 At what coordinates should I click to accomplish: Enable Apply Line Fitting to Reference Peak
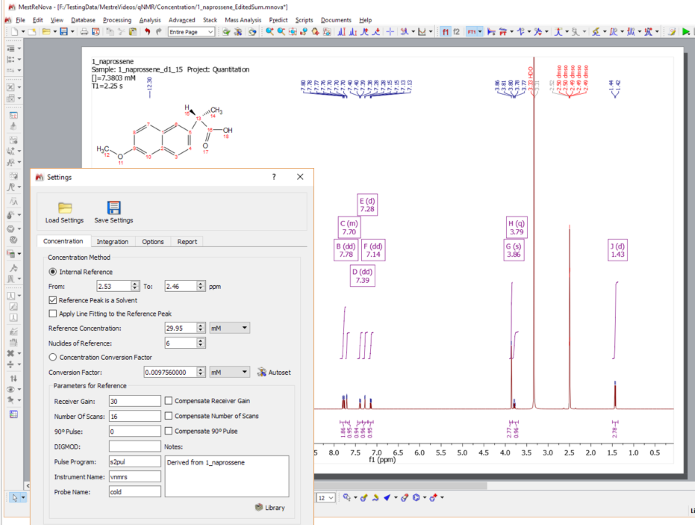point(53,314)
